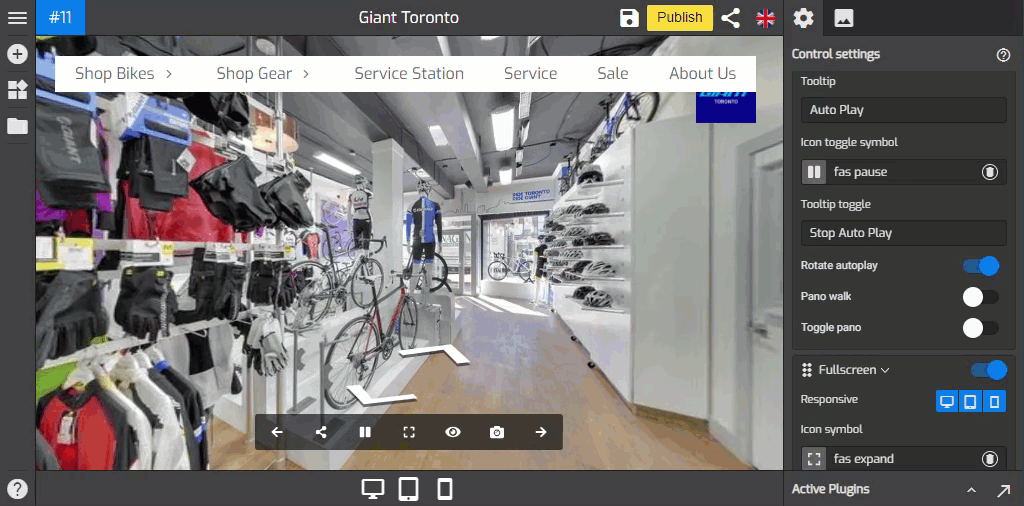Click the eye icon in tour control bar
This screenshot has width=1024, height=506.
click(x=453, y=432)
